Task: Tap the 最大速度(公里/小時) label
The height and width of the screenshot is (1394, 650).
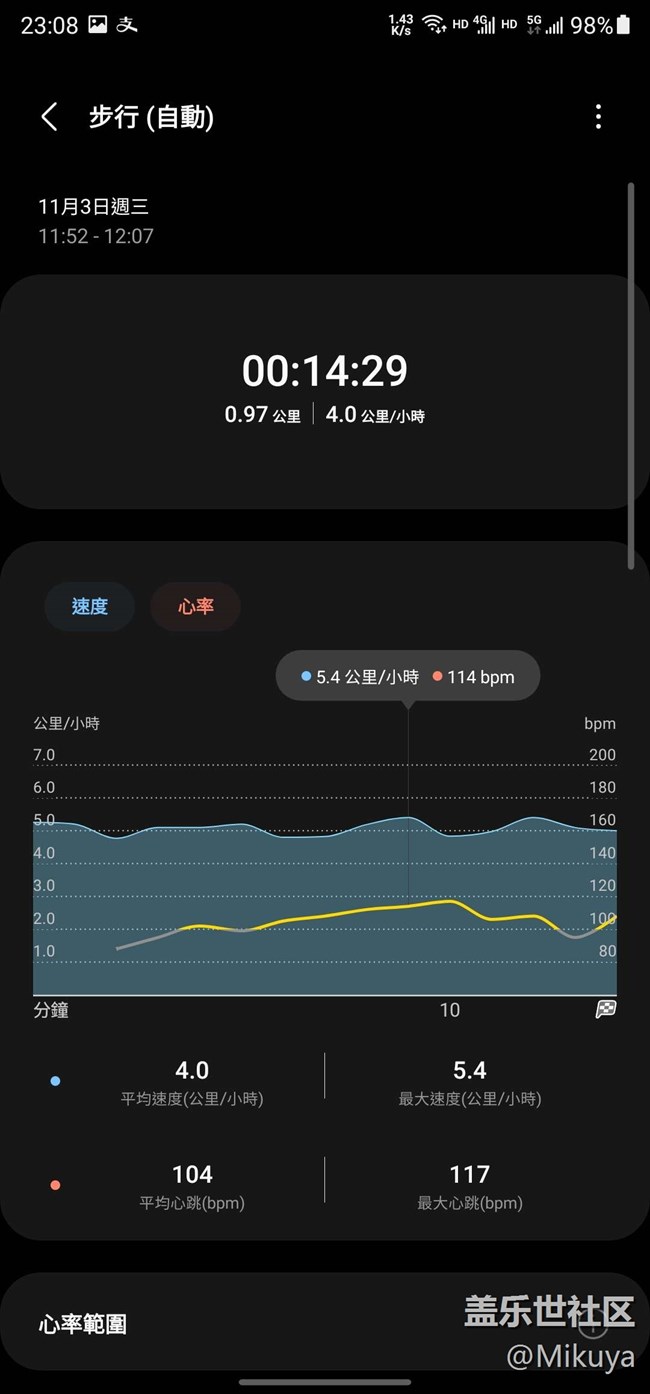Action: pos(470,1099)
